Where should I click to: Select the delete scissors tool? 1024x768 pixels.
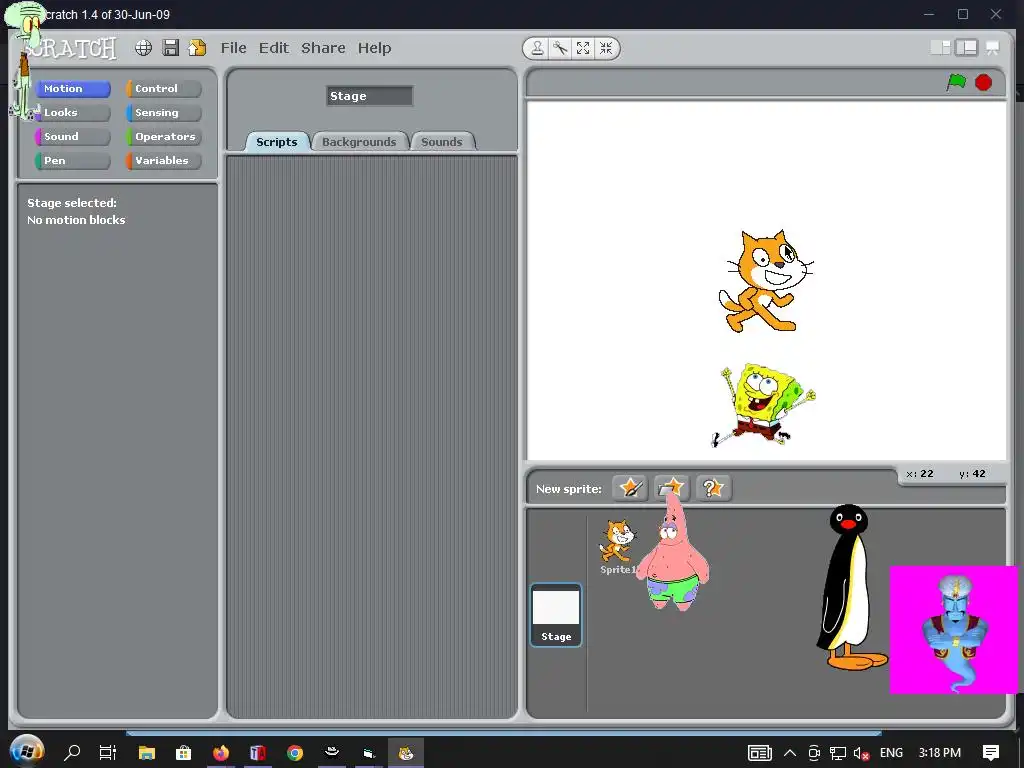(x=560, y=48)
